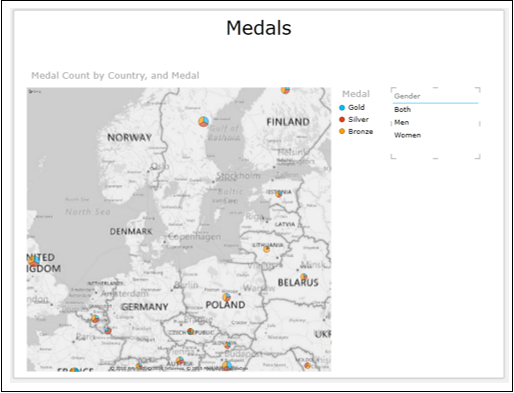Viewport: 514px width, 393px height.
Task: Select 'Both' in the Gender slicer
Action: [x=402, y=109]
